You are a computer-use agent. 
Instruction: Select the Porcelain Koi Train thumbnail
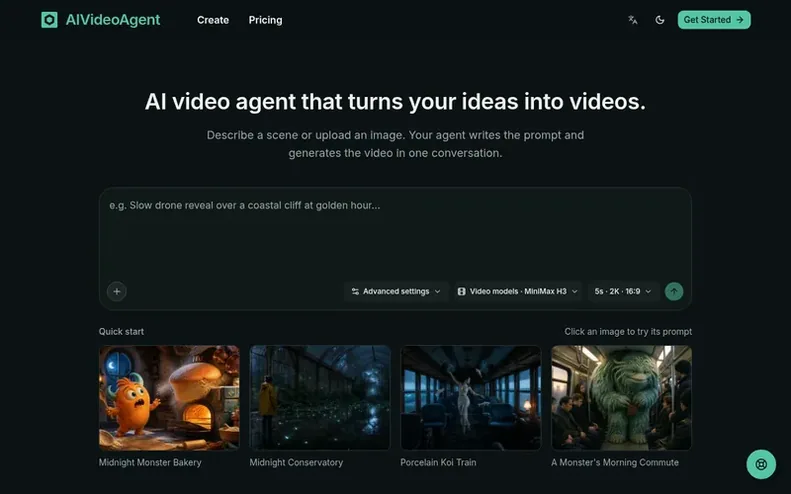click(471, 398)
